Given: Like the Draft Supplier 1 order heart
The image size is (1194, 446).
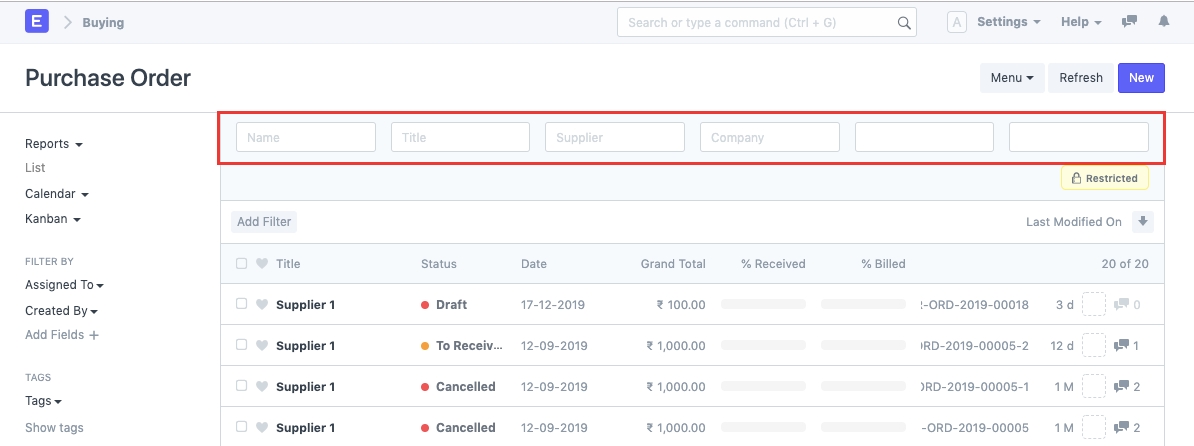Looking at the screenshot, I should click(x=262, y=305).
